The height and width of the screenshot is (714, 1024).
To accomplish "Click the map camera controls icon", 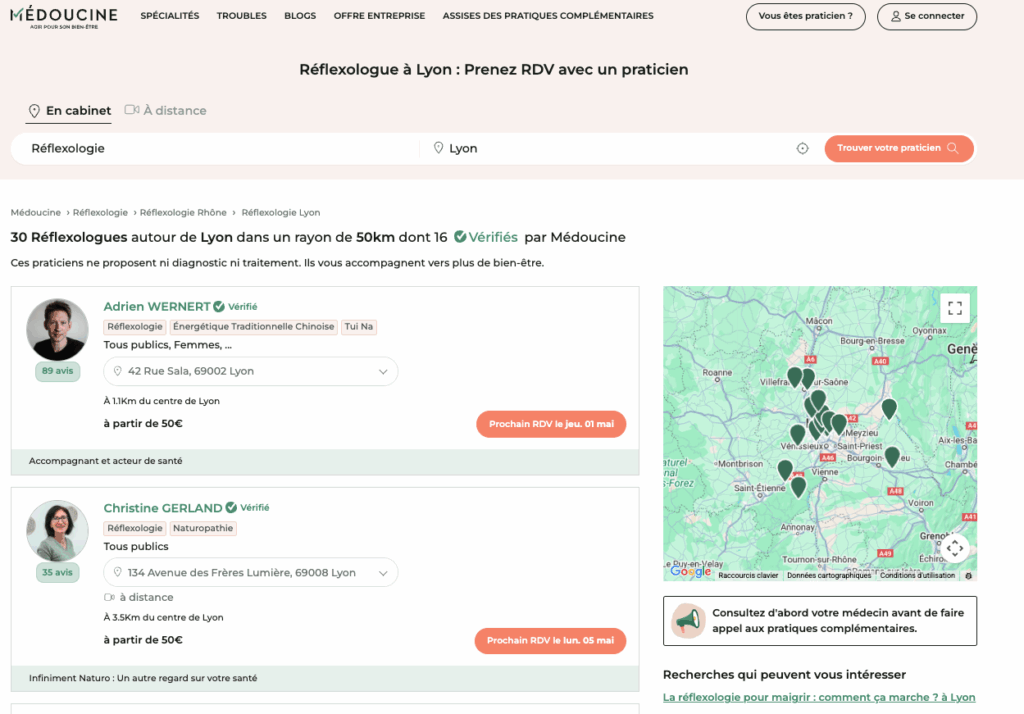I will [x=954, y=547].
